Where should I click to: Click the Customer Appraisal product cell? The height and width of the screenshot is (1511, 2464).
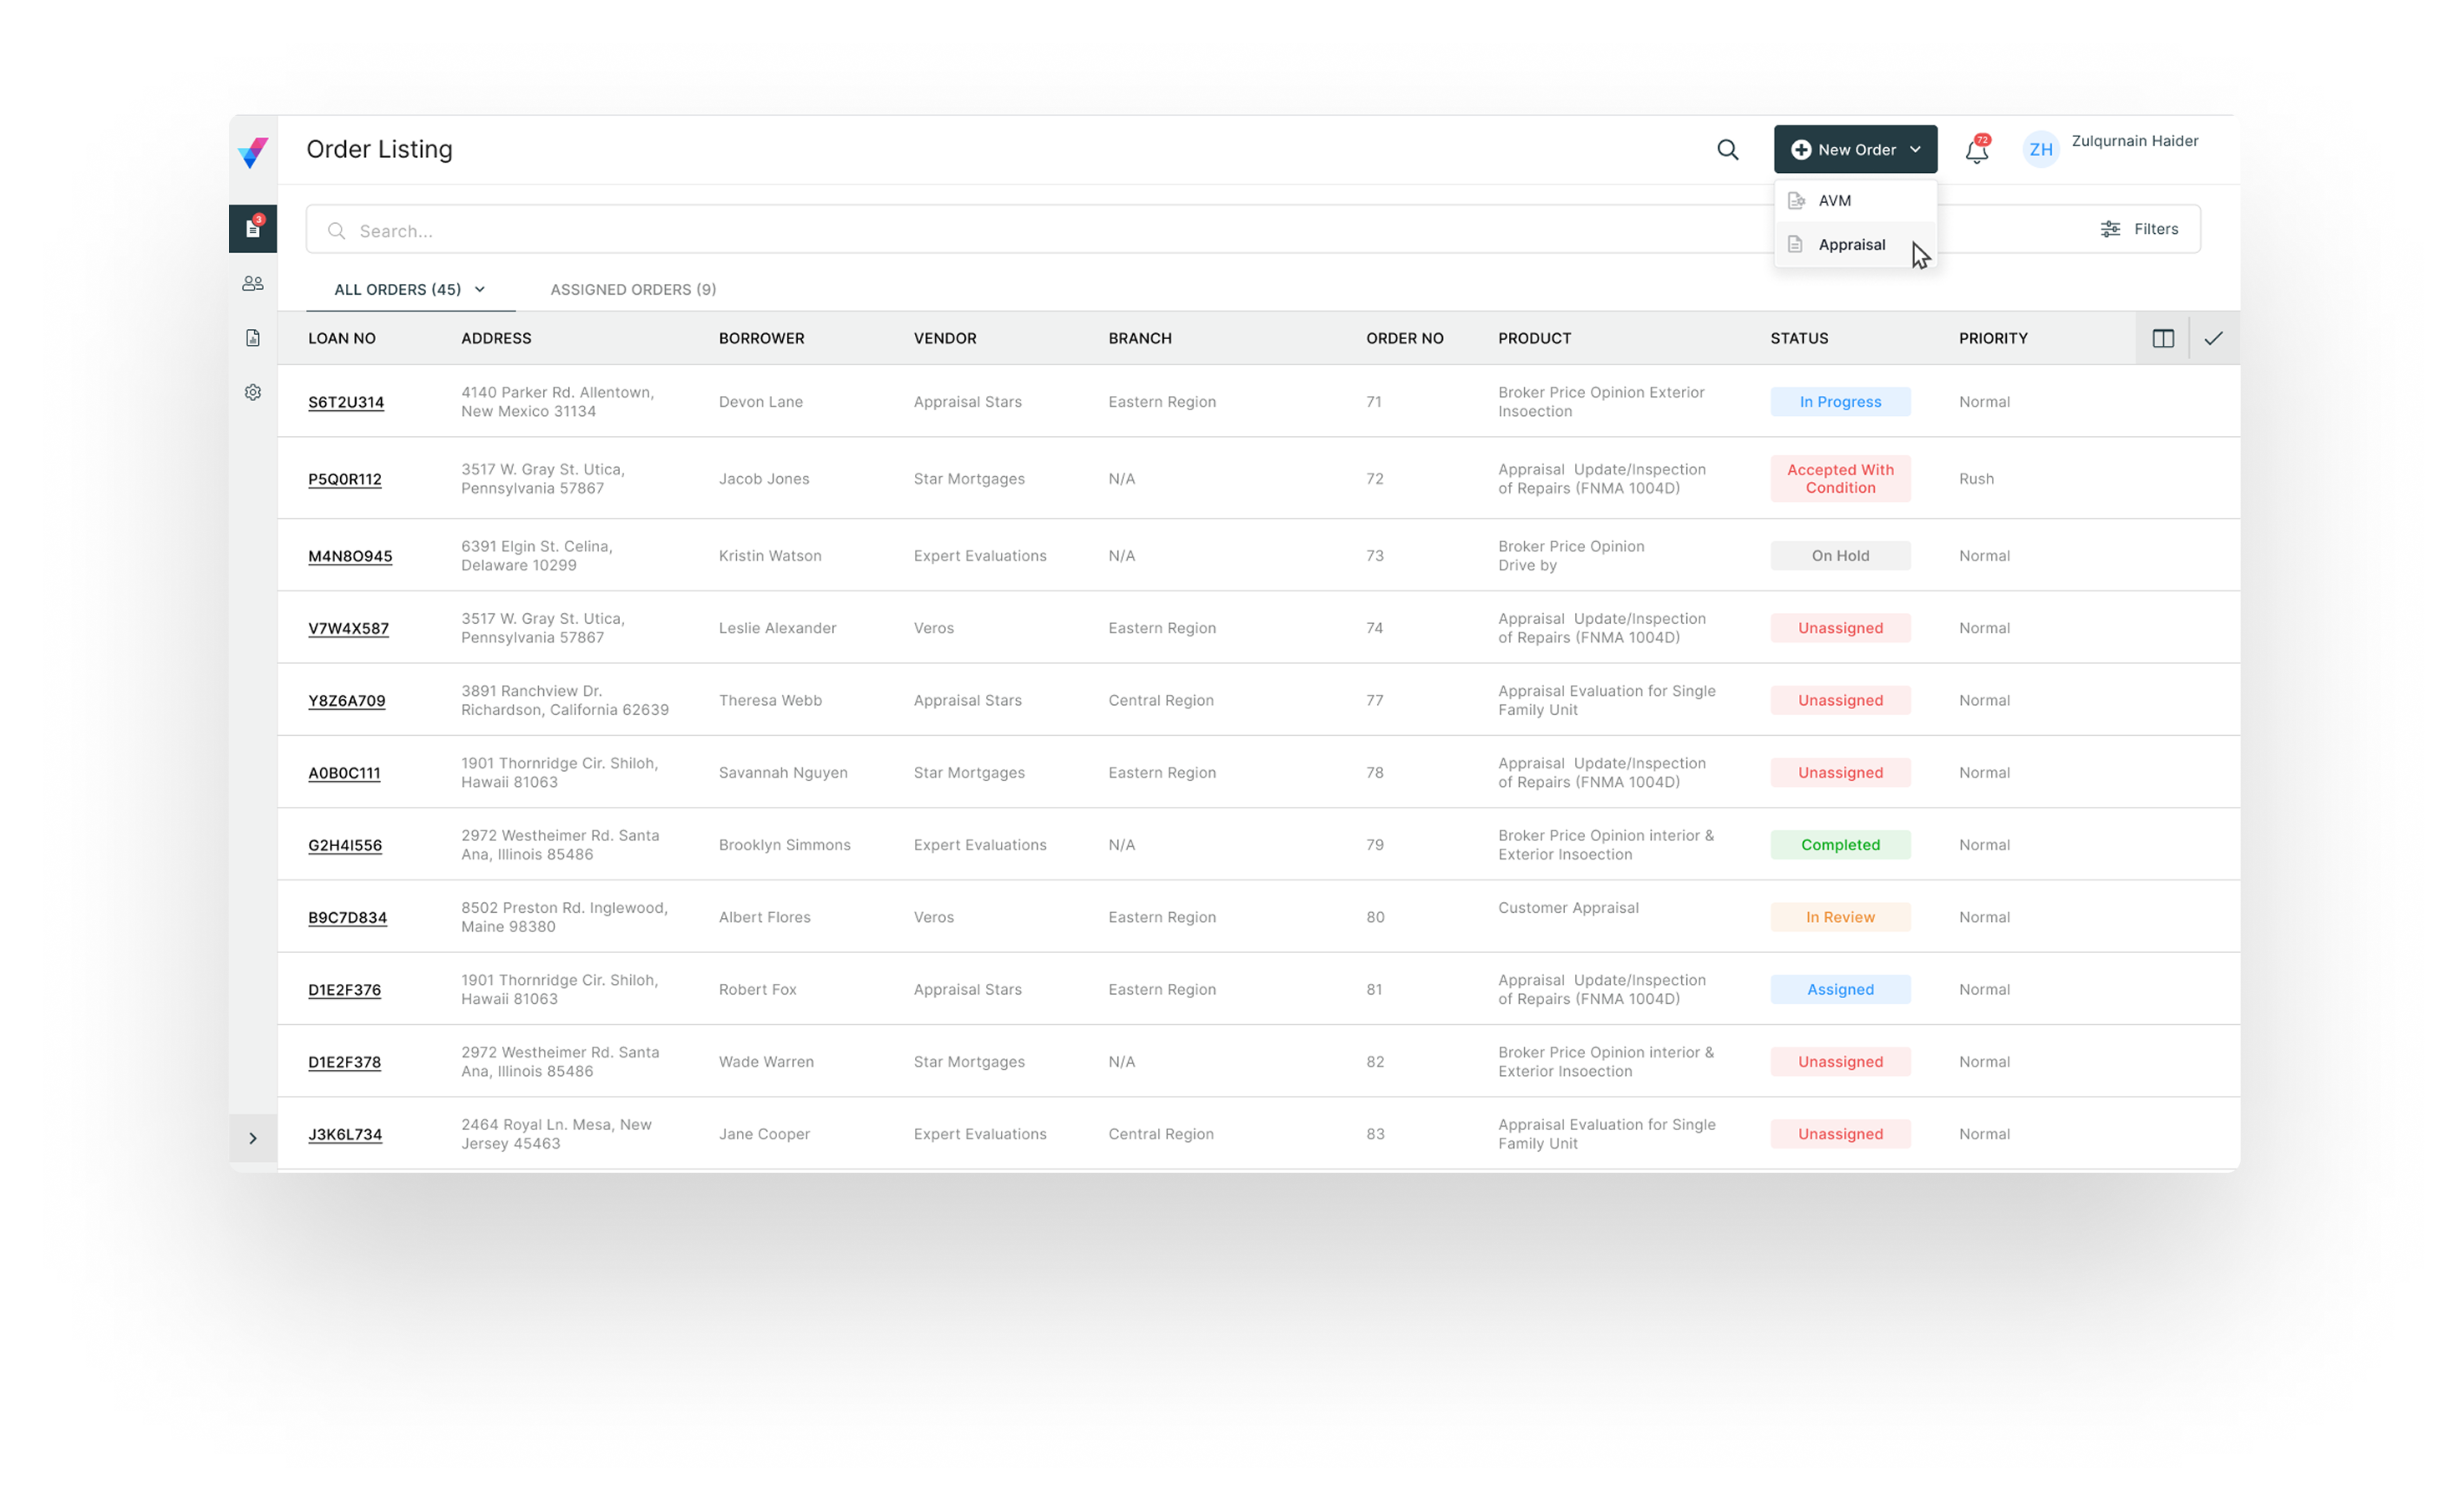coord(1568,908)
